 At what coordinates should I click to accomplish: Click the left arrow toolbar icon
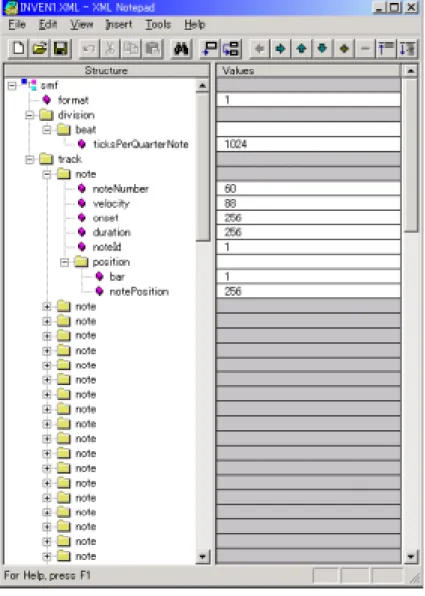pos(260,49)
